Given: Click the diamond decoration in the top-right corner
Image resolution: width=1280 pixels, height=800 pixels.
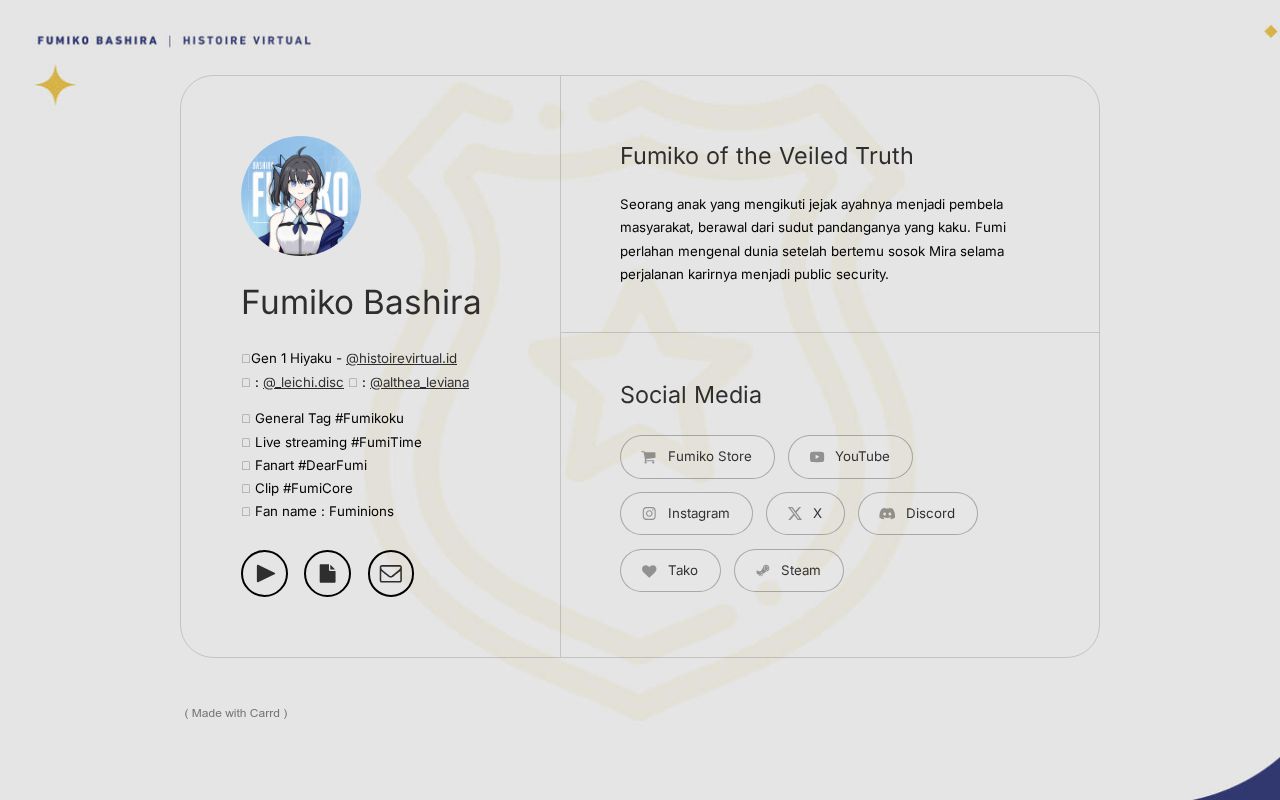Looking at the screenshot, I should pyautogui.click(x=1271, y=31).
